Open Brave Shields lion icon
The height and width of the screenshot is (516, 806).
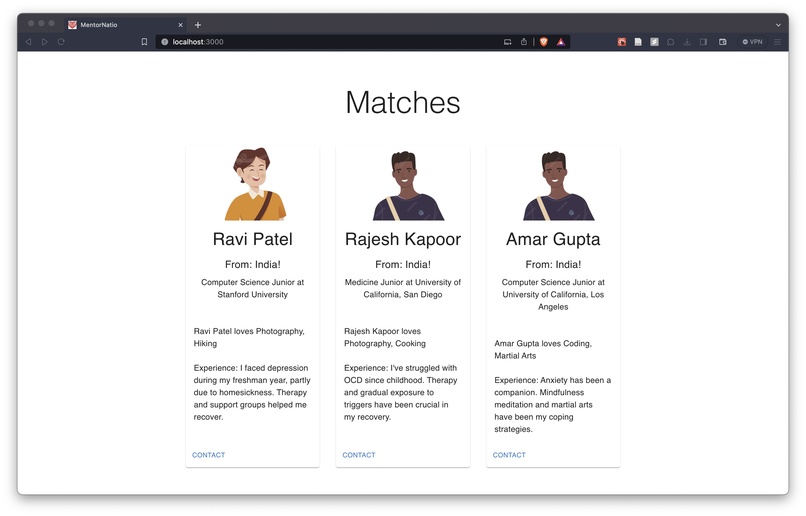(544, 42)
